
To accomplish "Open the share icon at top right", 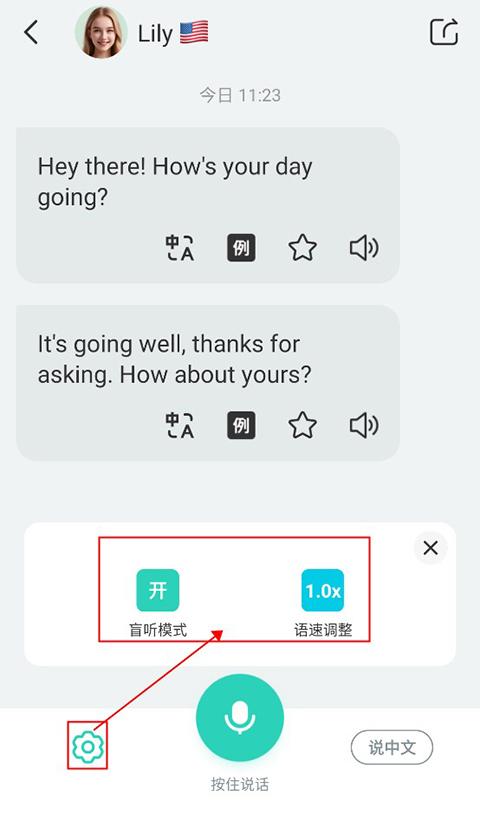I will (444, 32).
